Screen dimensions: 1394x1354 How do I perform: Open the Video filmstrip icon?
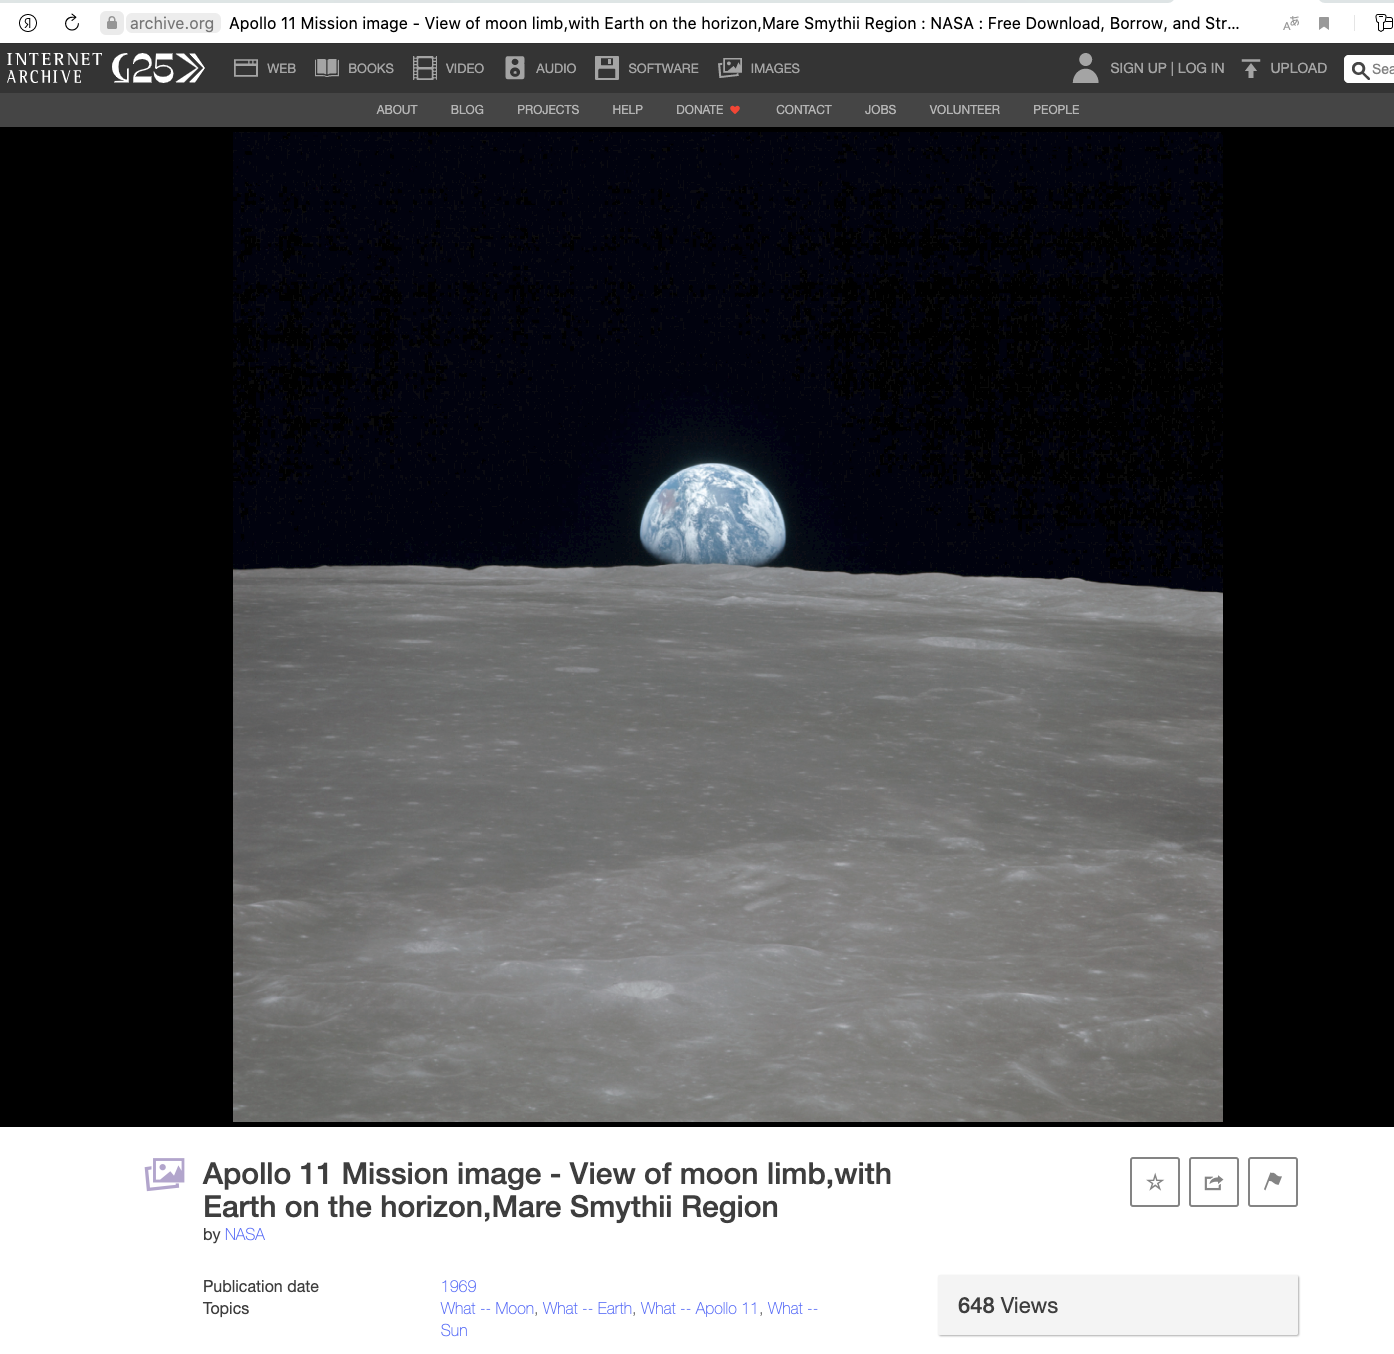click(x=425, y=68)
